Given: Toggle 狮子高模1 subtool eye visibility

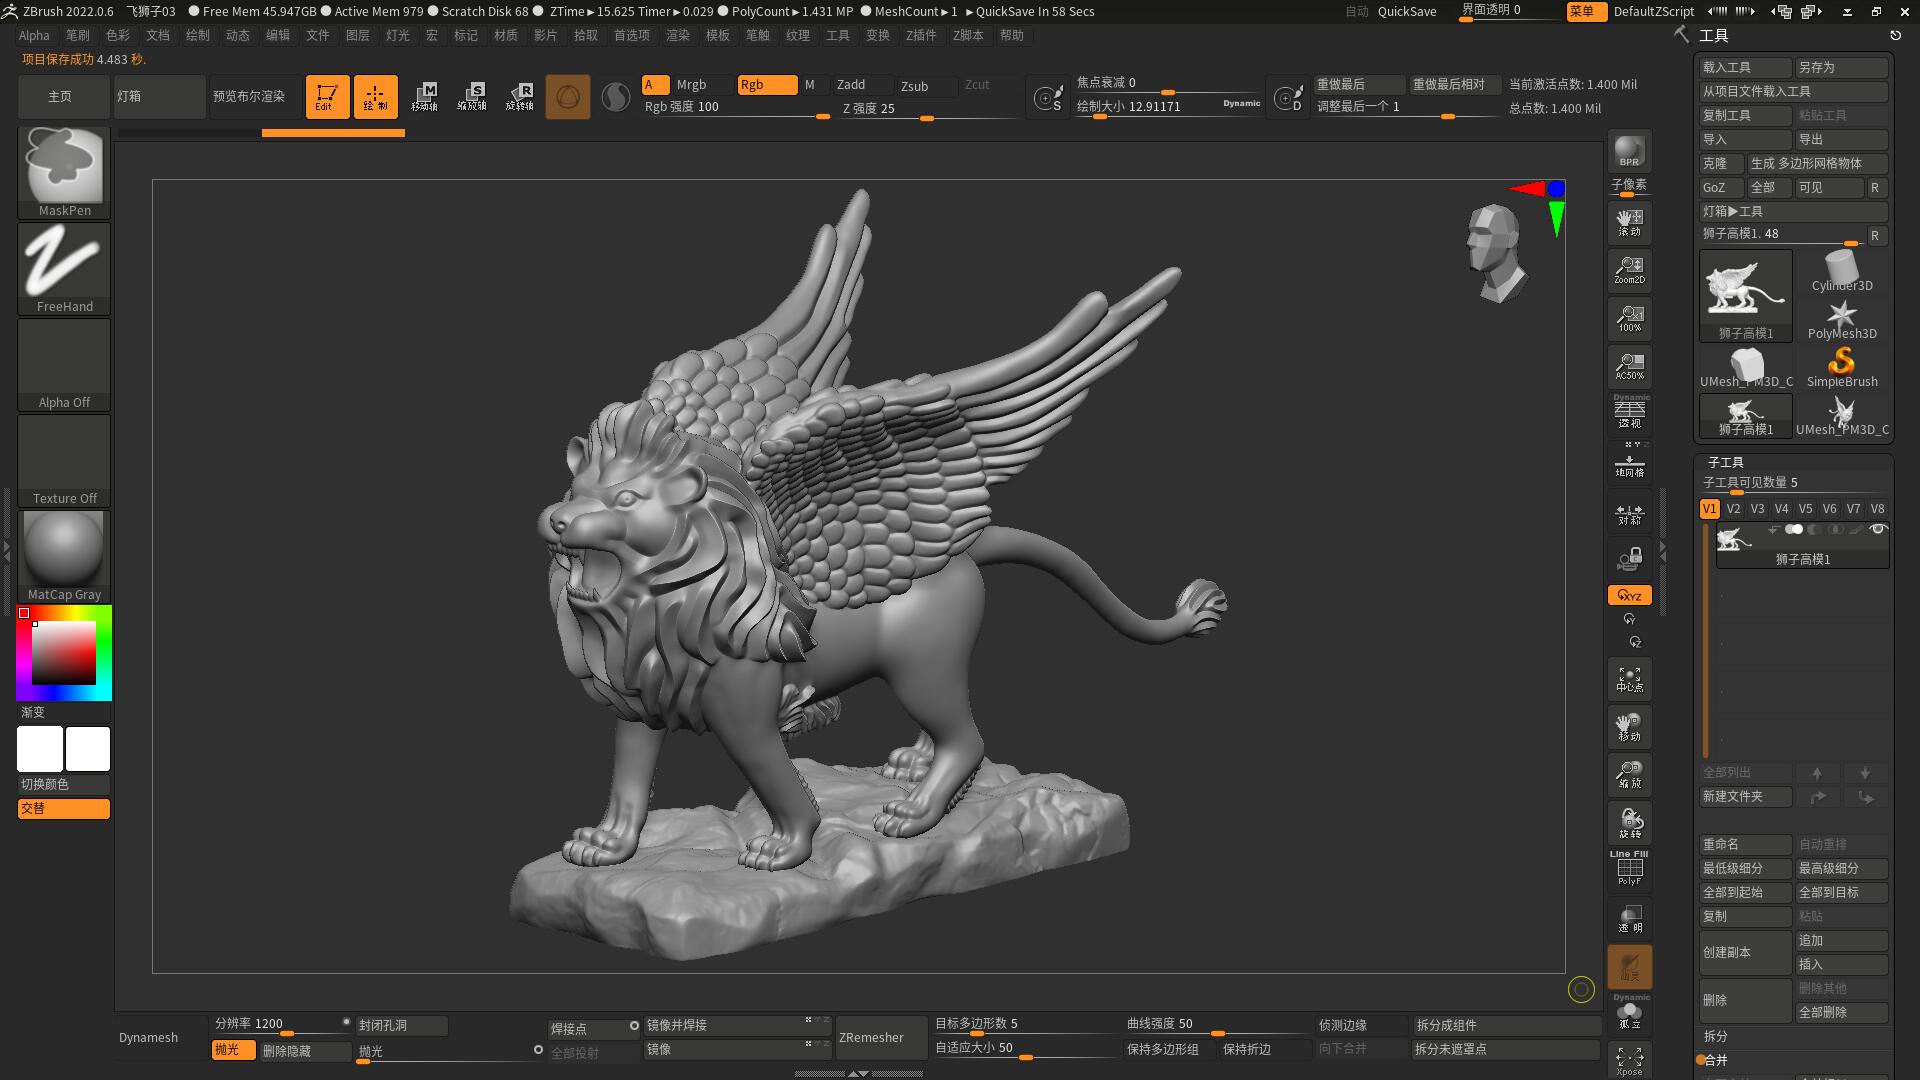Looking at the screenshot, I should coord(1878,529).
